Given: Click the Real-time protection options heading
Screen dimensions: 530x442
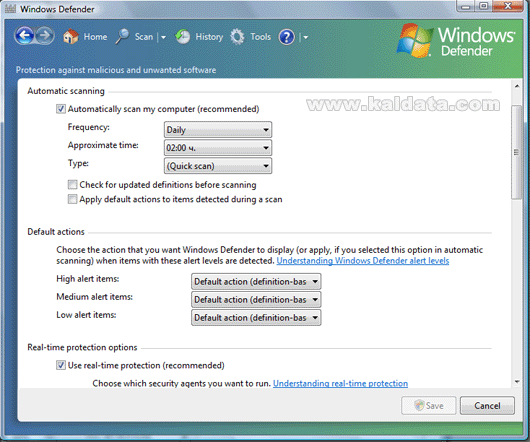Looking at the screenshot, I should [x=82, y=347].
